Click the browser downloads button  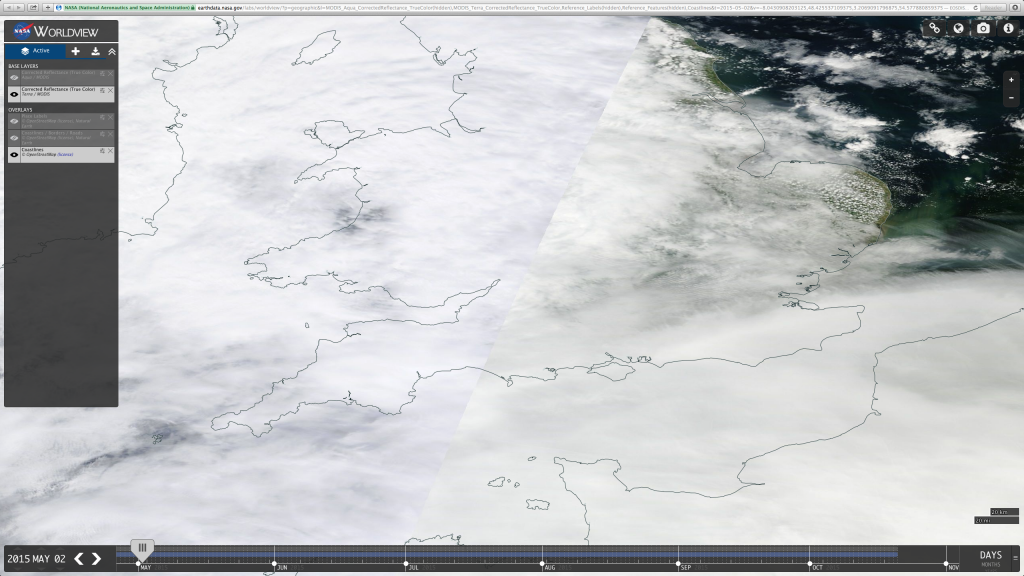pos(1016,7)
